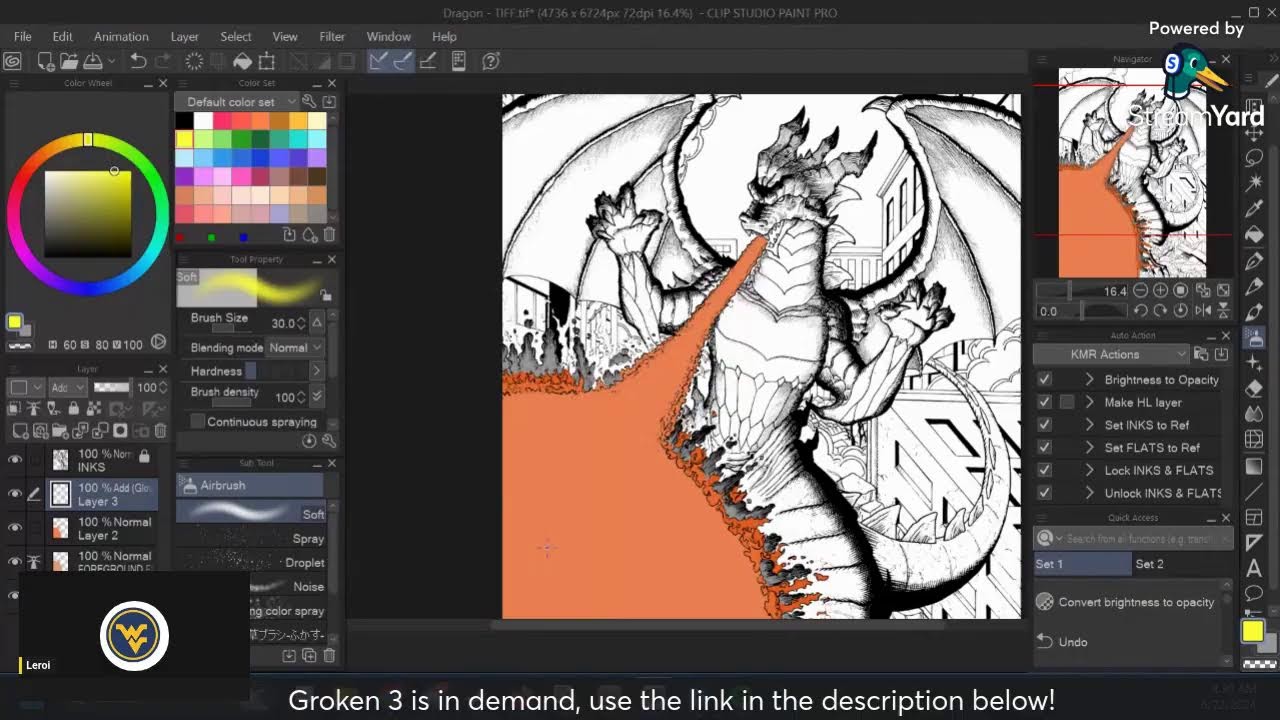Image resolution: width=1280 pixels, height=720 pixels.
Task: Select the Spray airbrush sub tool
Action: [308, 539]
